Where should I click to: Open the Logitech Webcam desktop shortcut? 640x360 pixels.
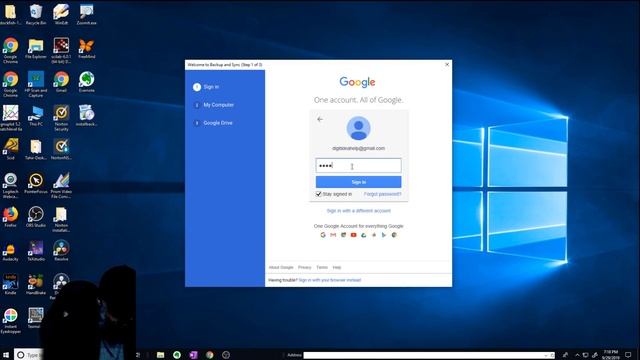(x=11, y=185)
